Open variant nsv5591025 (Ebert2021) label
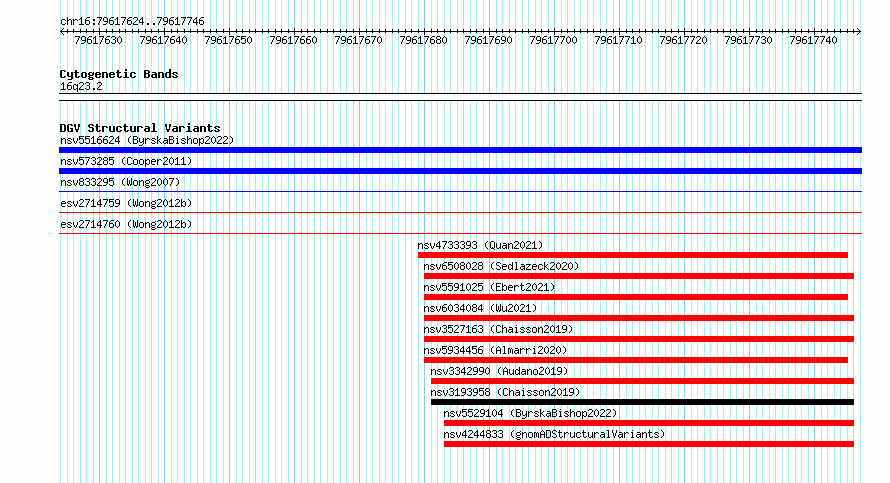 (489, 287)
